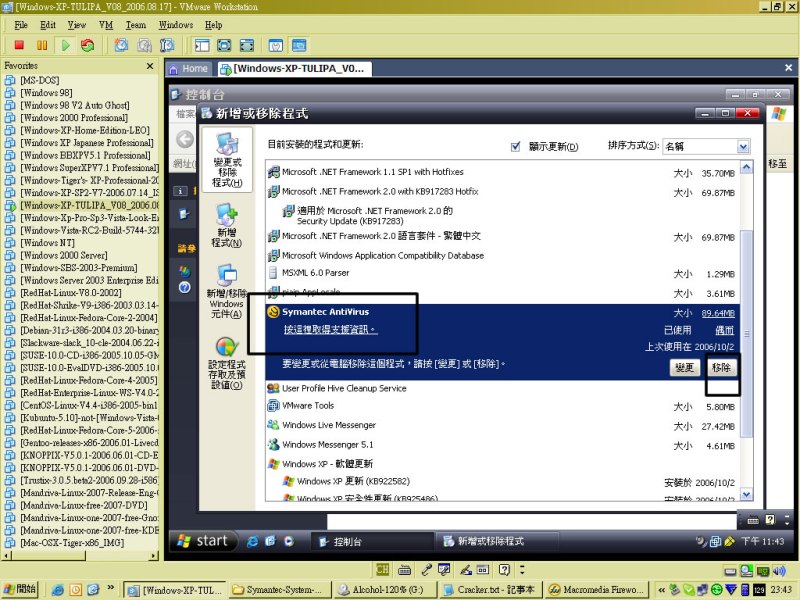Screen dimensions: 800x600
Task: Click the Favorites list scroll right arrow
Action: coord(154,556)
